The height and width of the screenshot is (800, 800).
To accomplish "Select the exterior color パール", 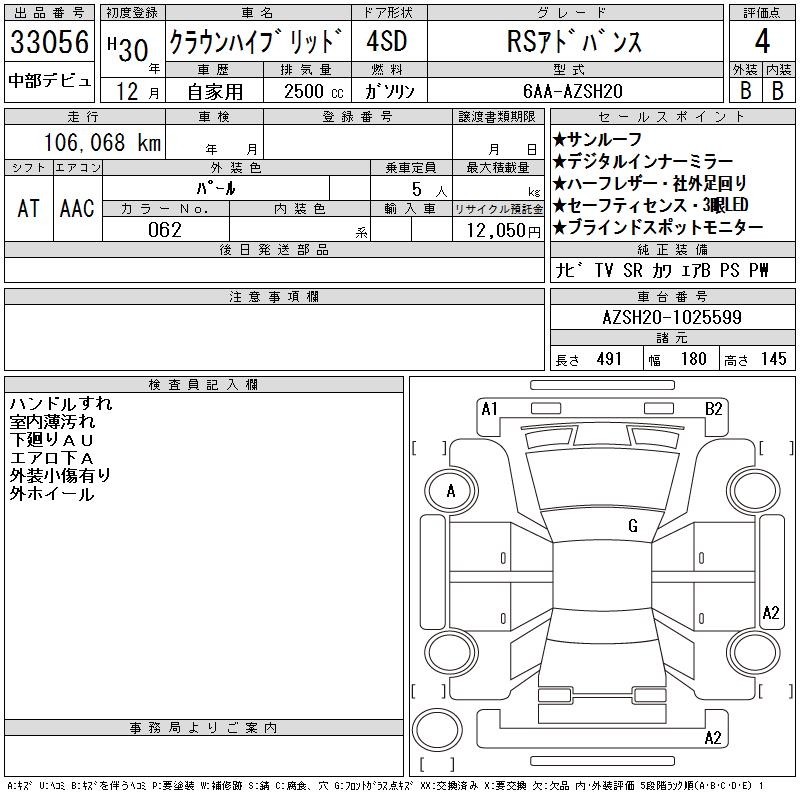I will tap(216, 188).
